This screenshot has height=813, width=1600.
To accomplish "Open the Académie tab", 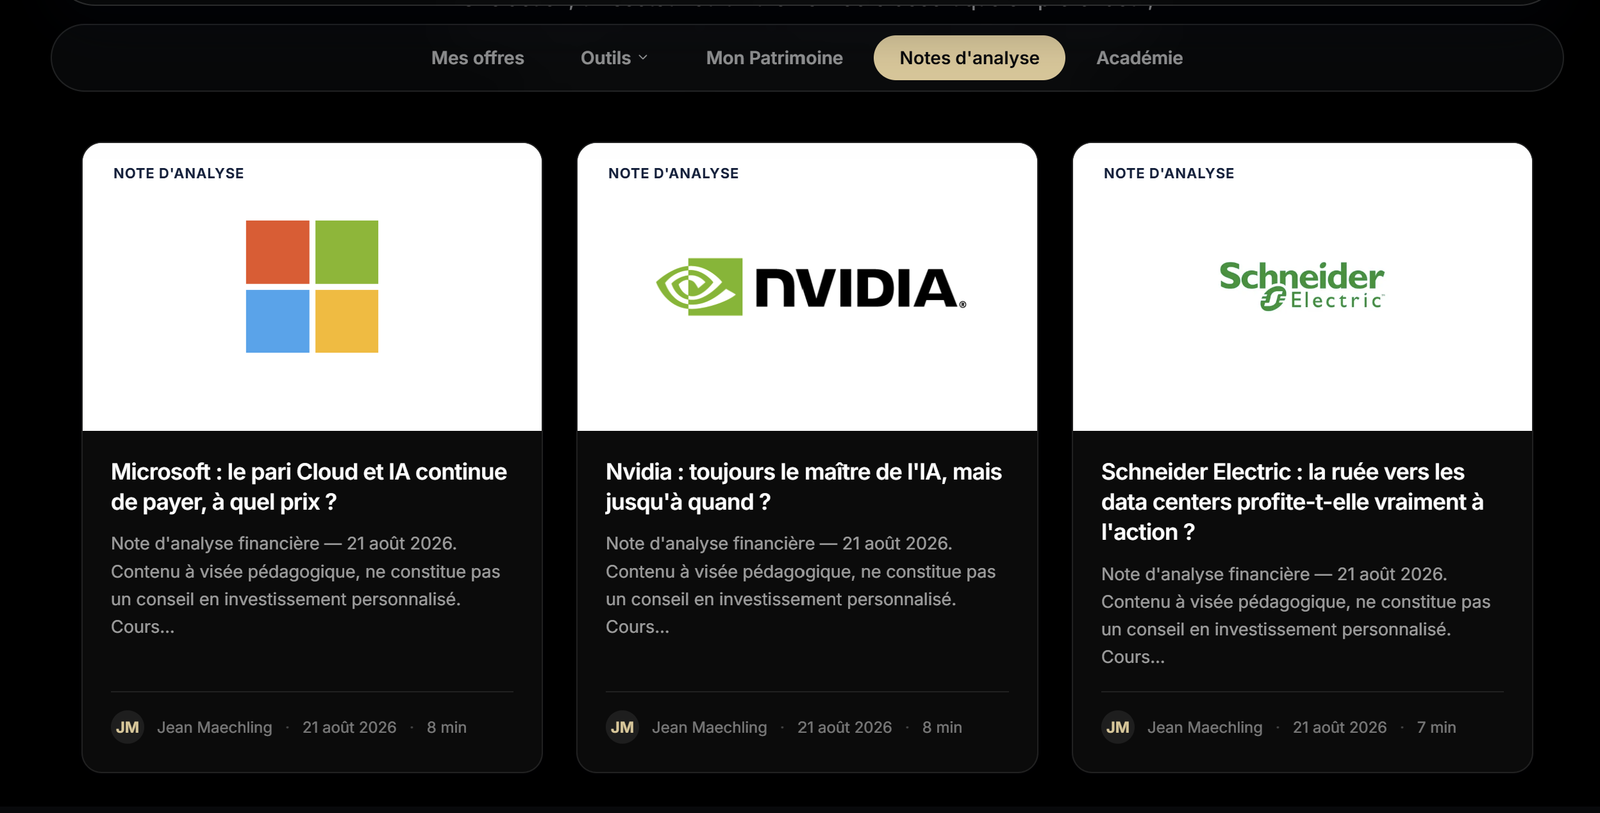I will point(1139,58).
